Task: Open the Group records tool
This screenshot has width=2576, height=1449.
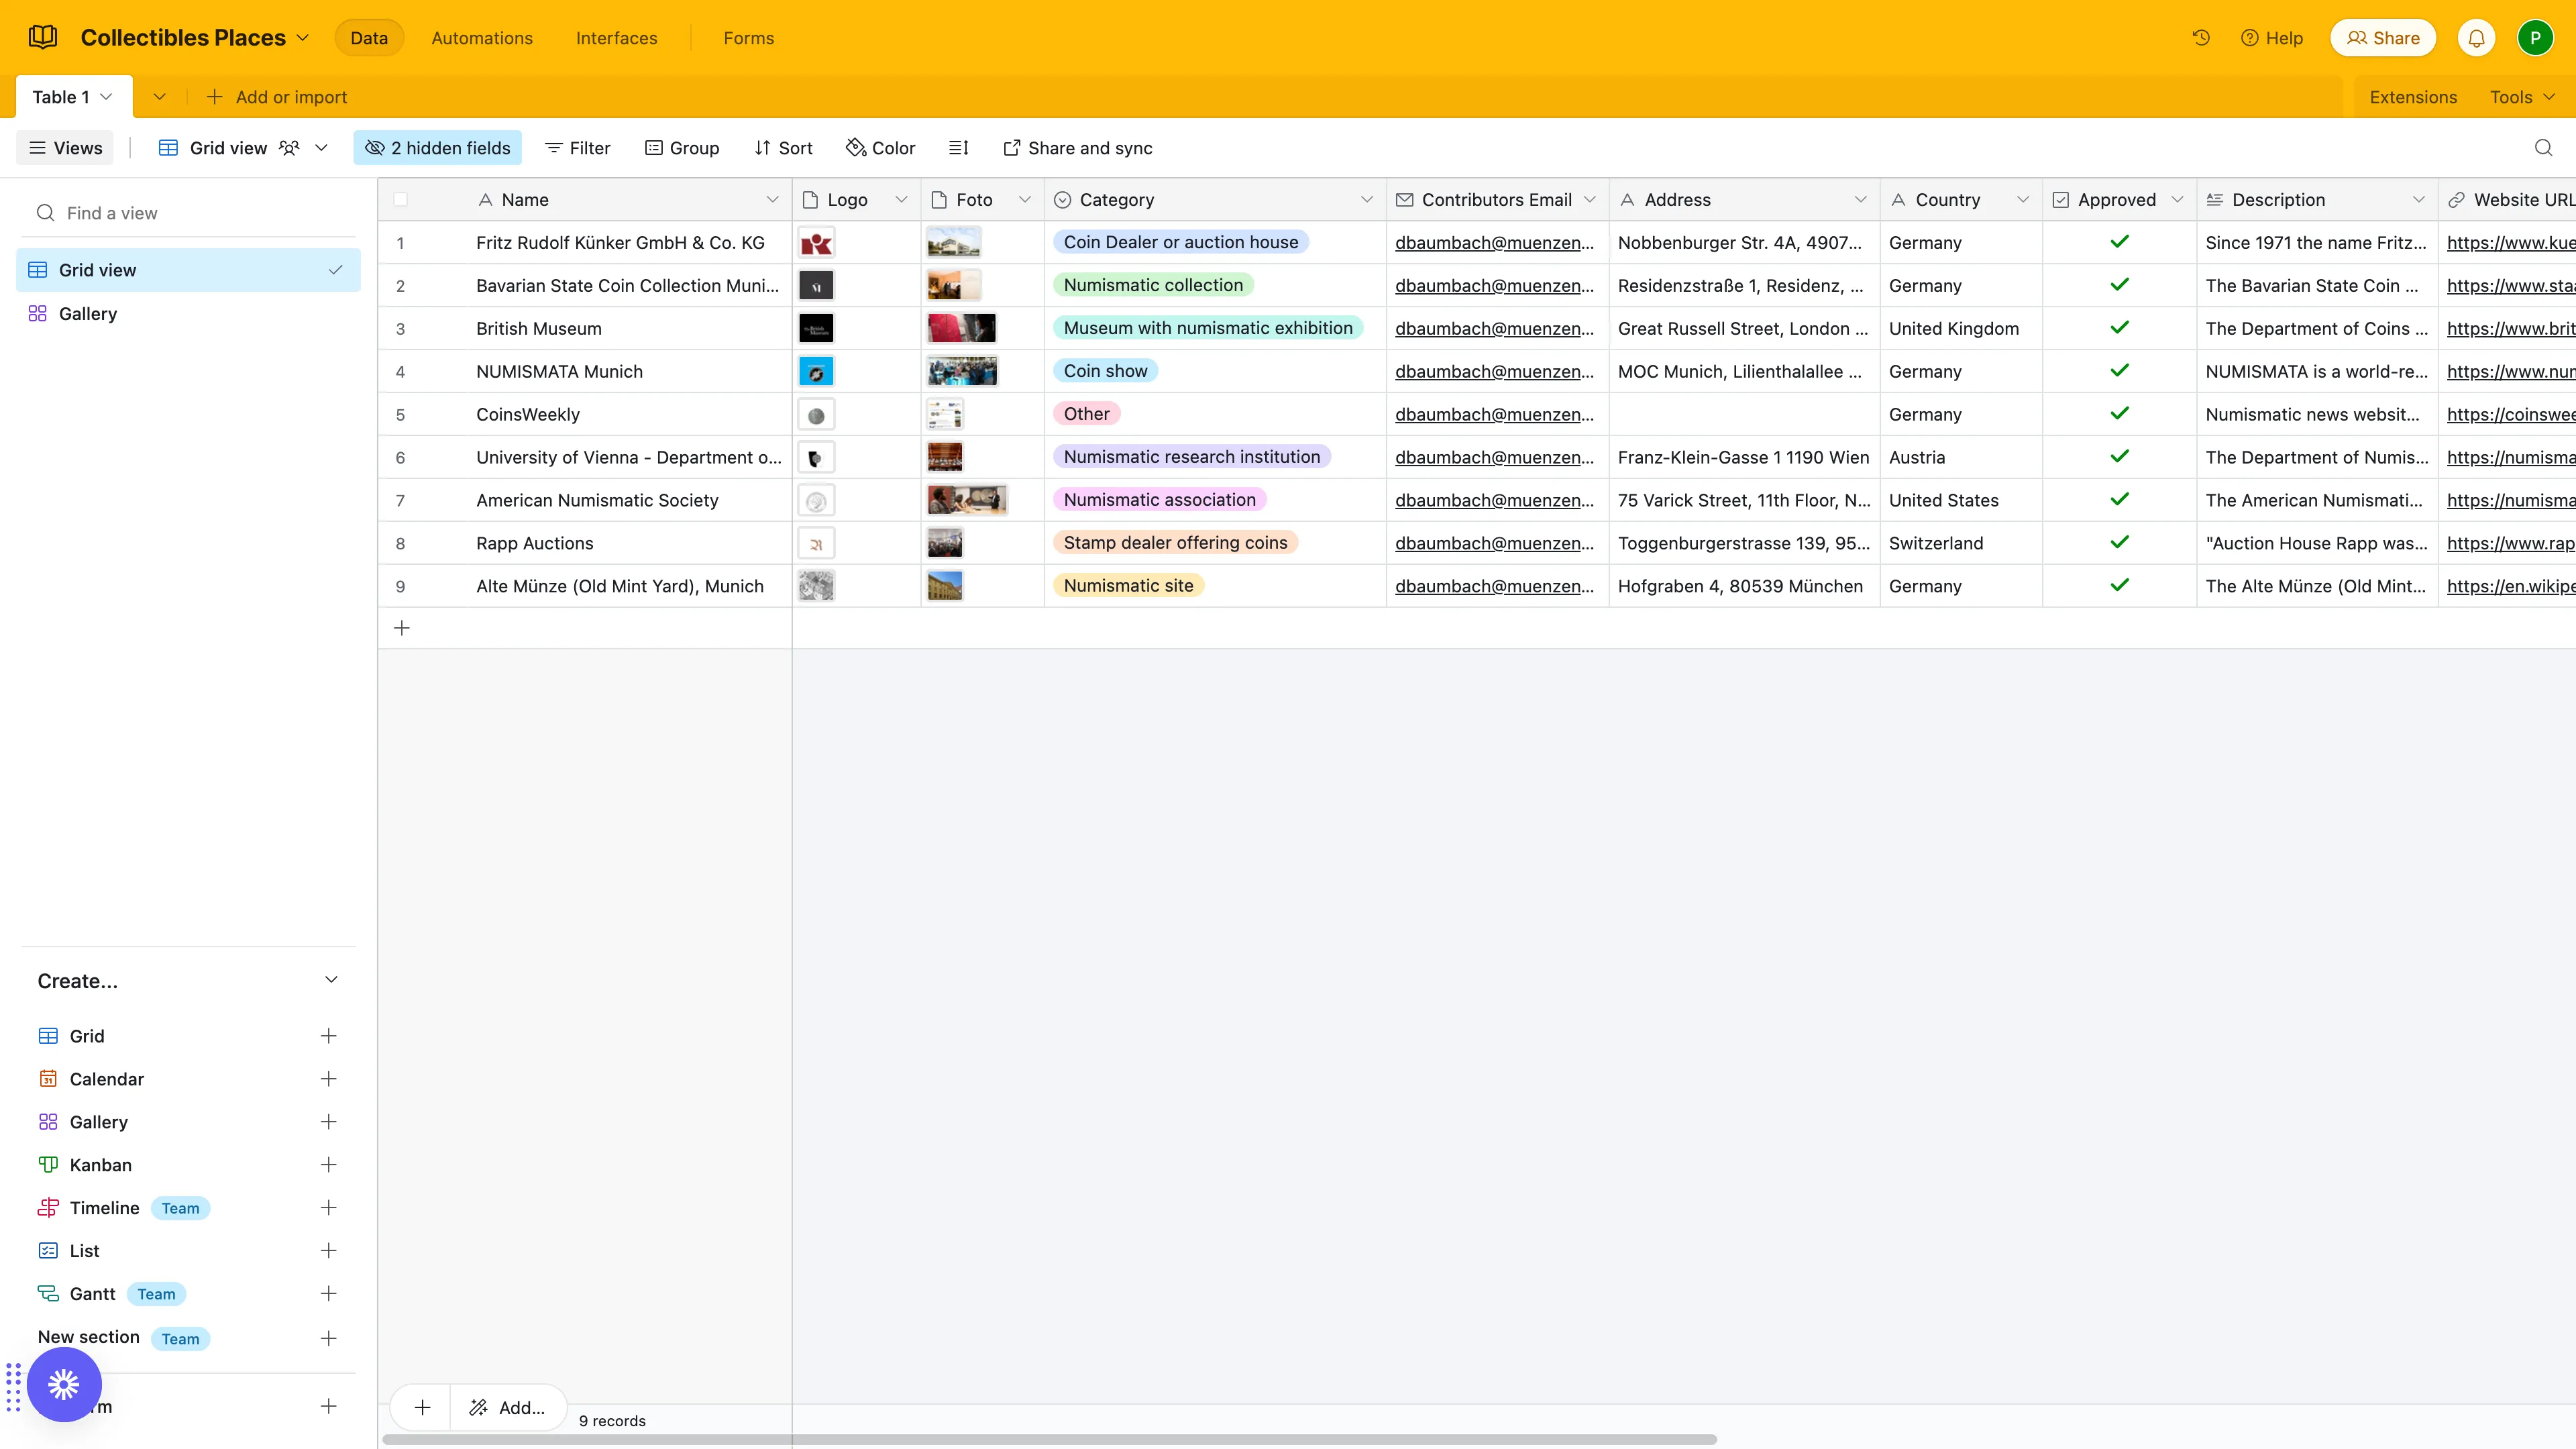Action: (x=682, y=148)
